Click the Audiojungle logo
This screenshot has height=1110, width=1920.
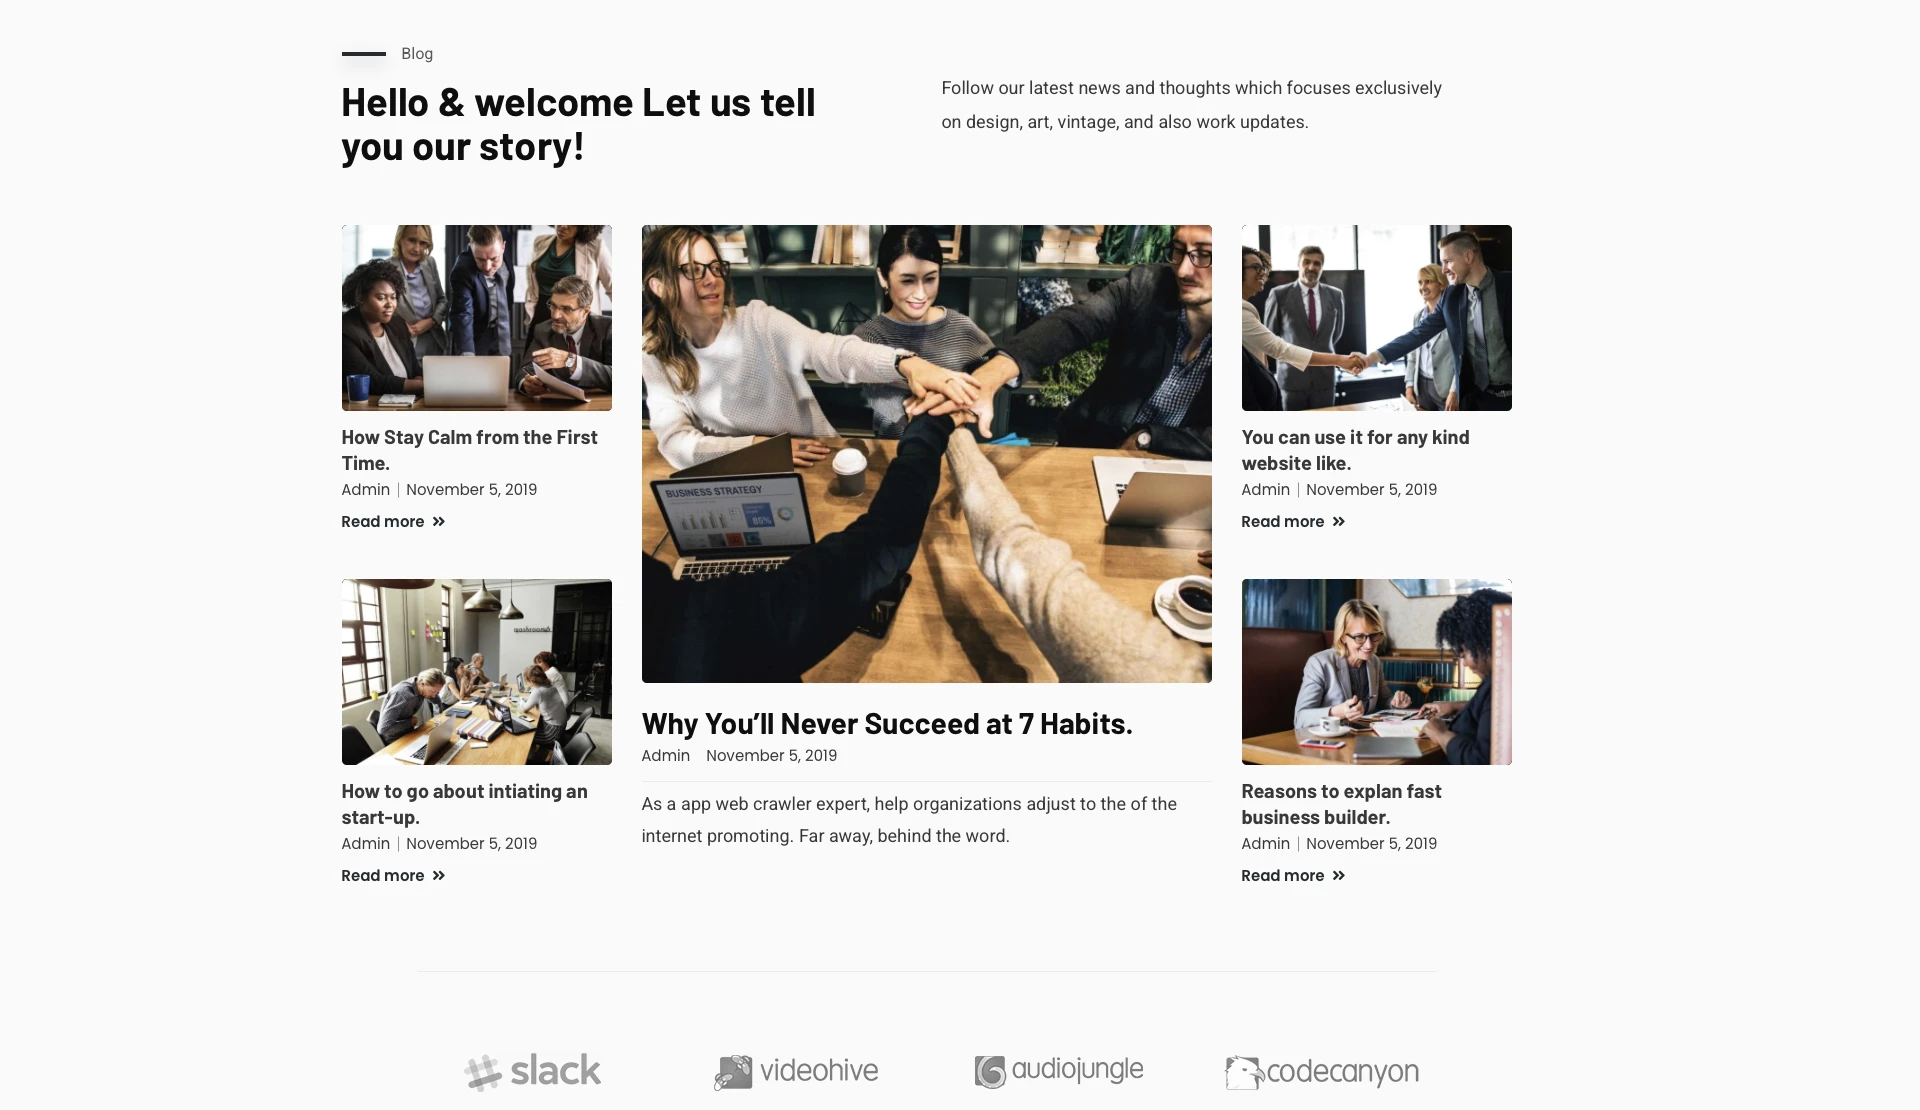click(x=1059, y=1071)
